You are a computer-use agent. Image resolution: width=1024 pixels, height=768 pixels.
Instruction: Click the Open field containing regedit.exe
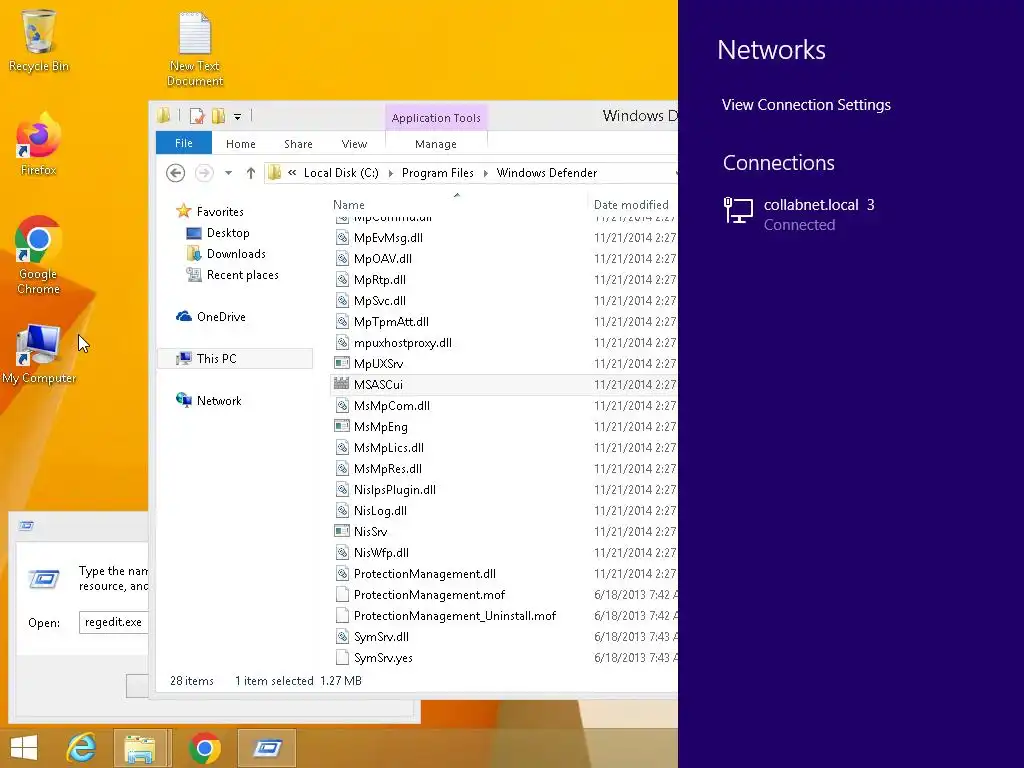coord(114,622)
